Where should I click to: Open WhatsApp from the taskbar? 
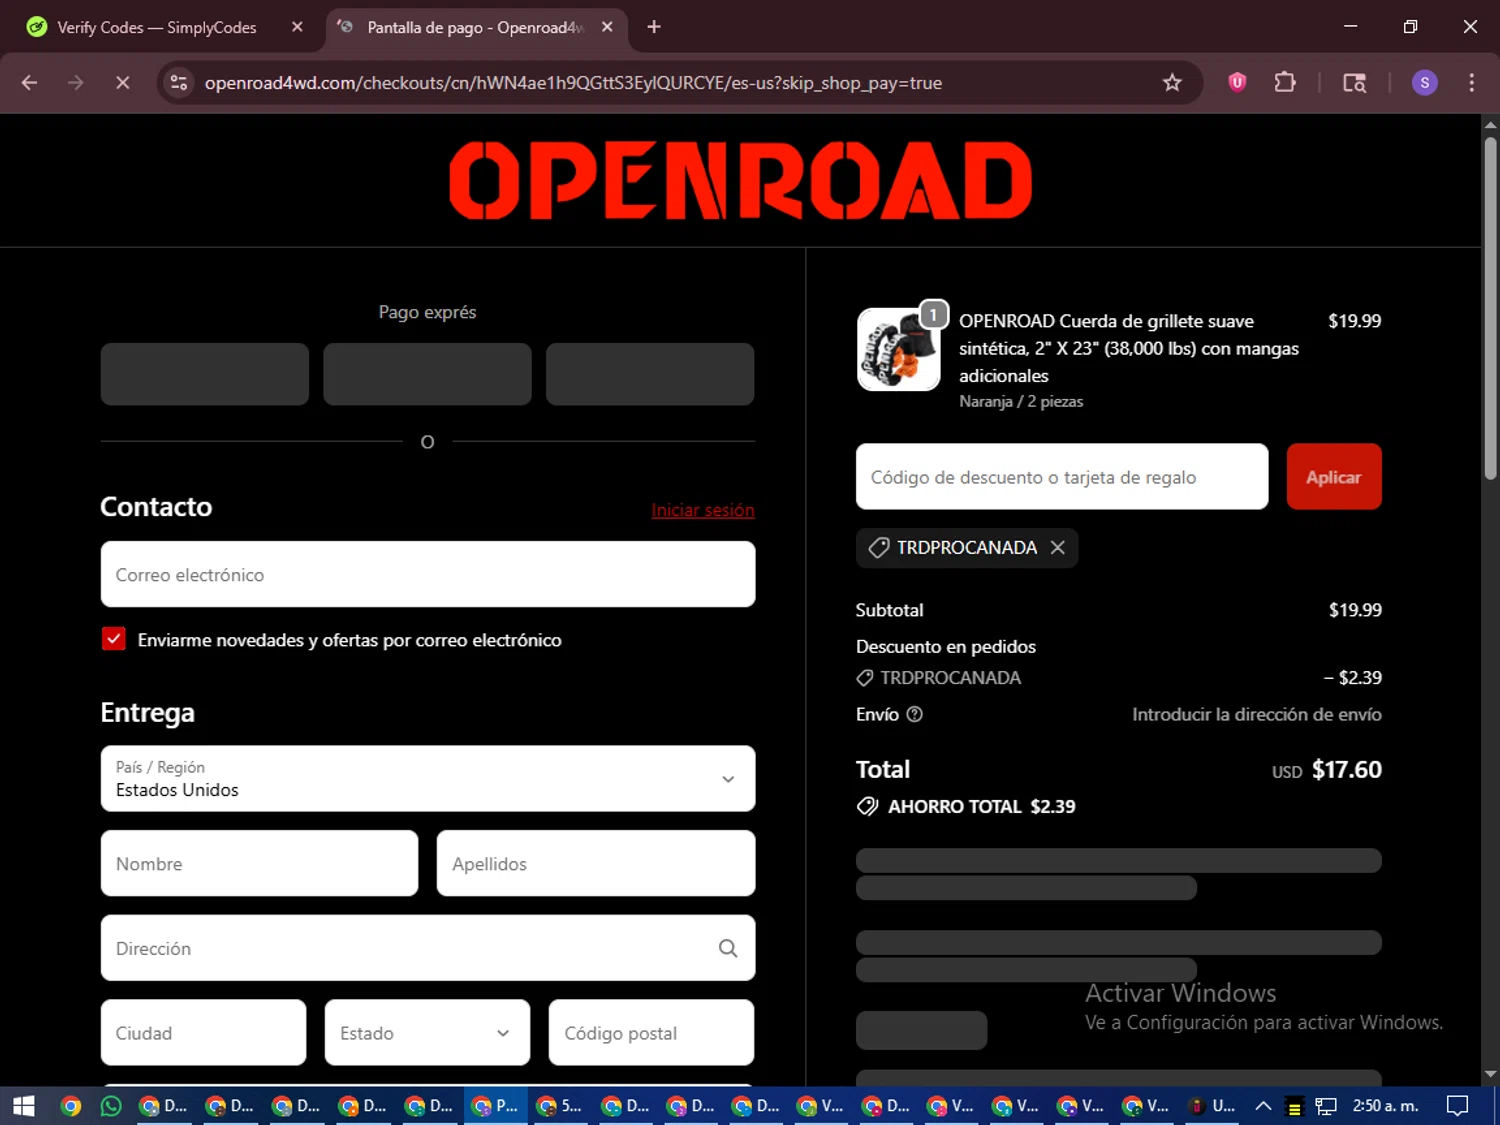point(111,1105)
